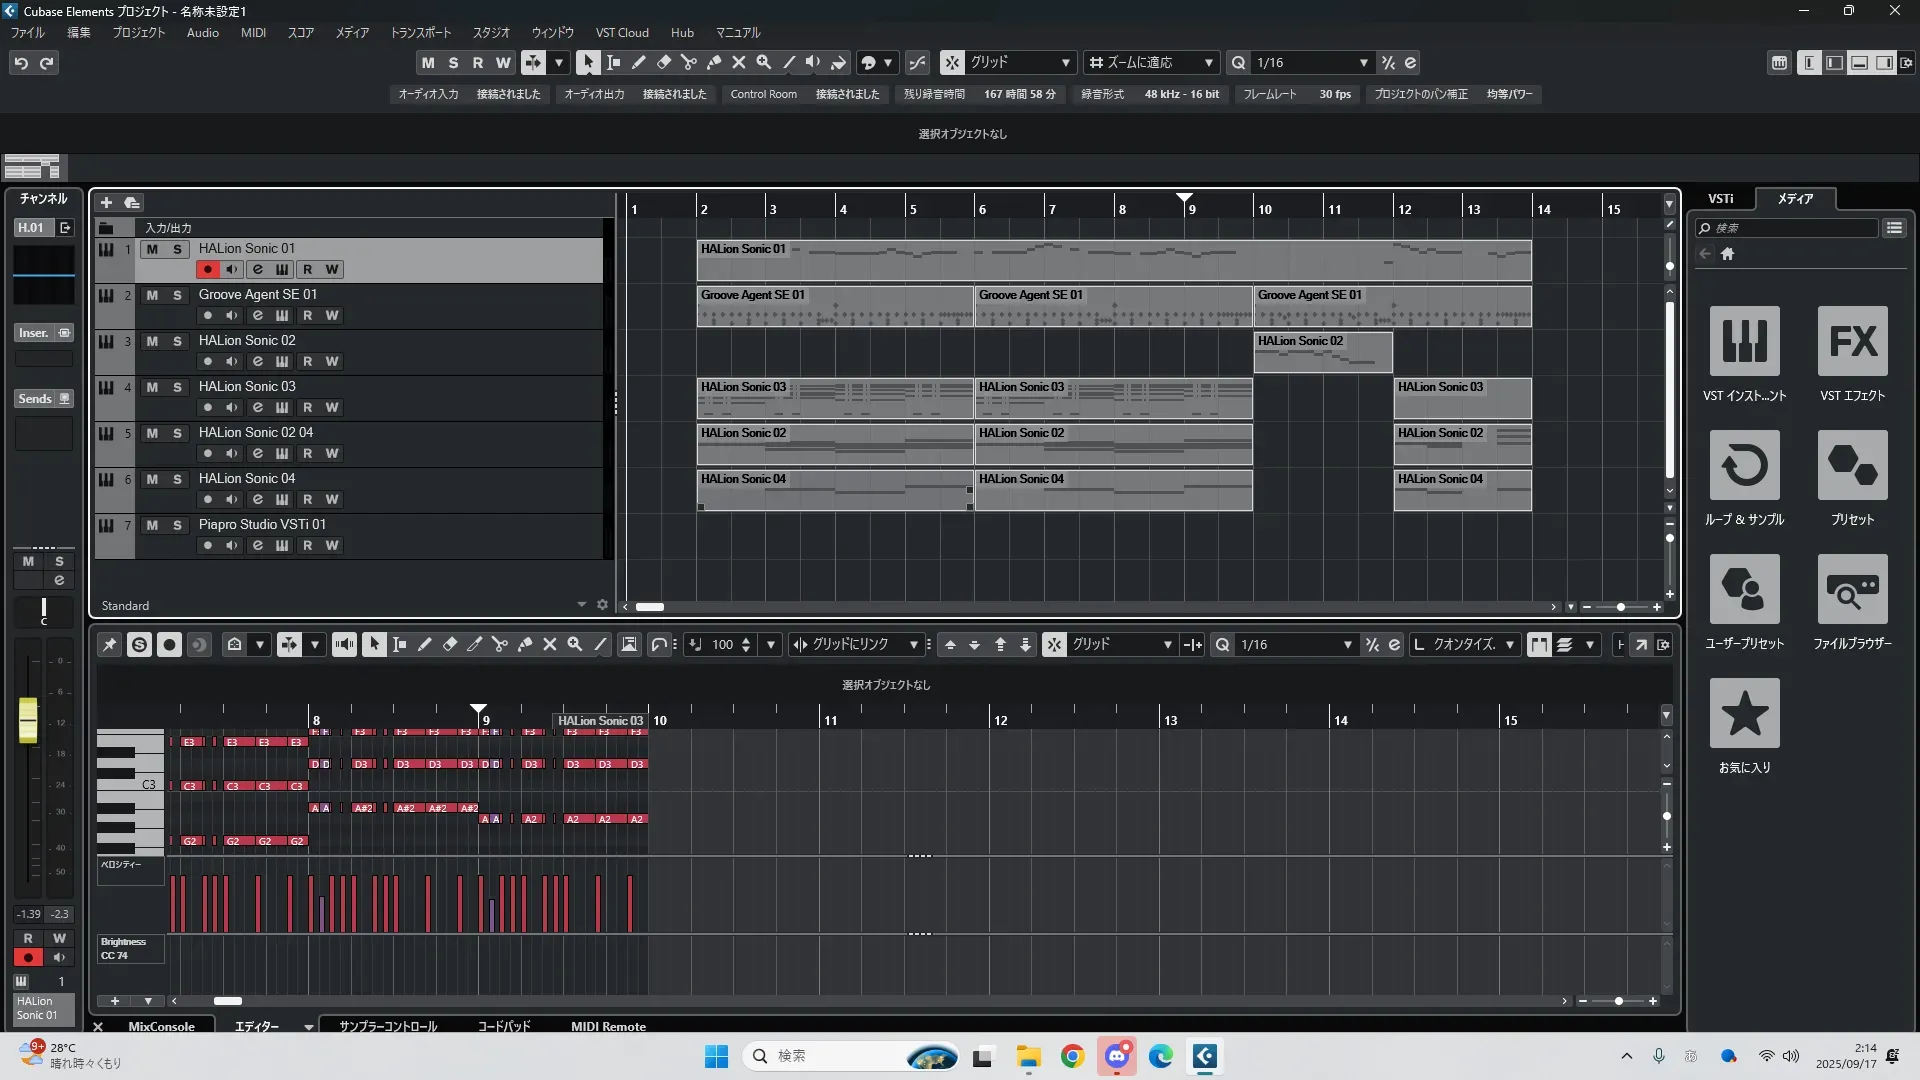1920x1080 pixels.
Task: Disable record enable on HALion Sonic 01
Action: coord(207,269)
